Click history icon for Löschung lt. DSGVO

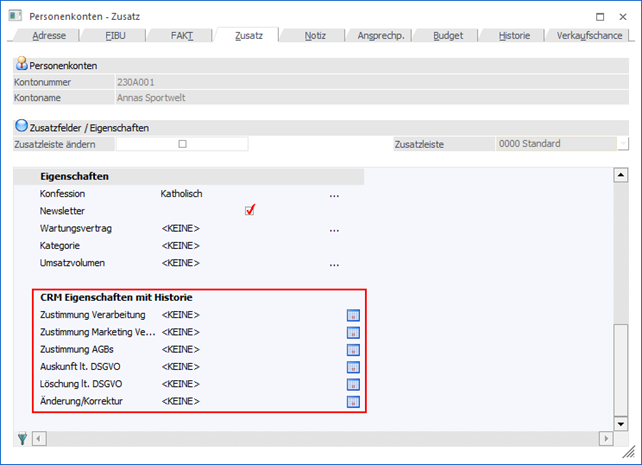coord(352,384)
